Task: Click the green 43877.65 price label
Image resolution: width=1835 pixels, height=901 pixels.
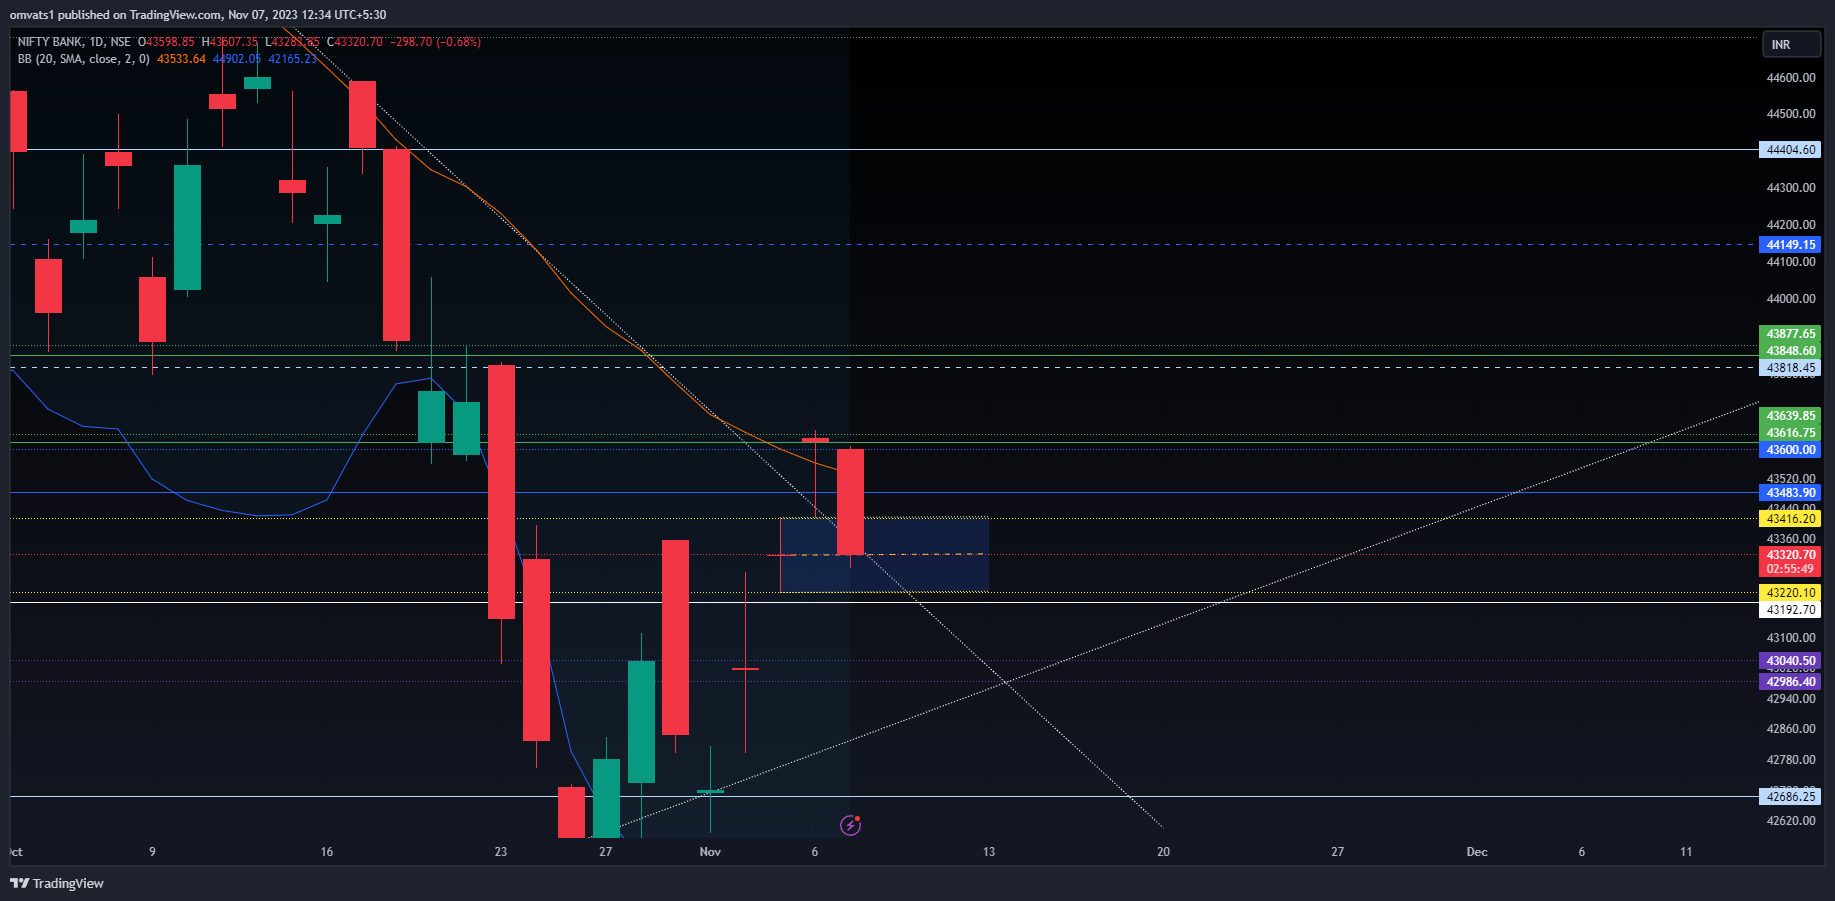Action: point(1790,334)
